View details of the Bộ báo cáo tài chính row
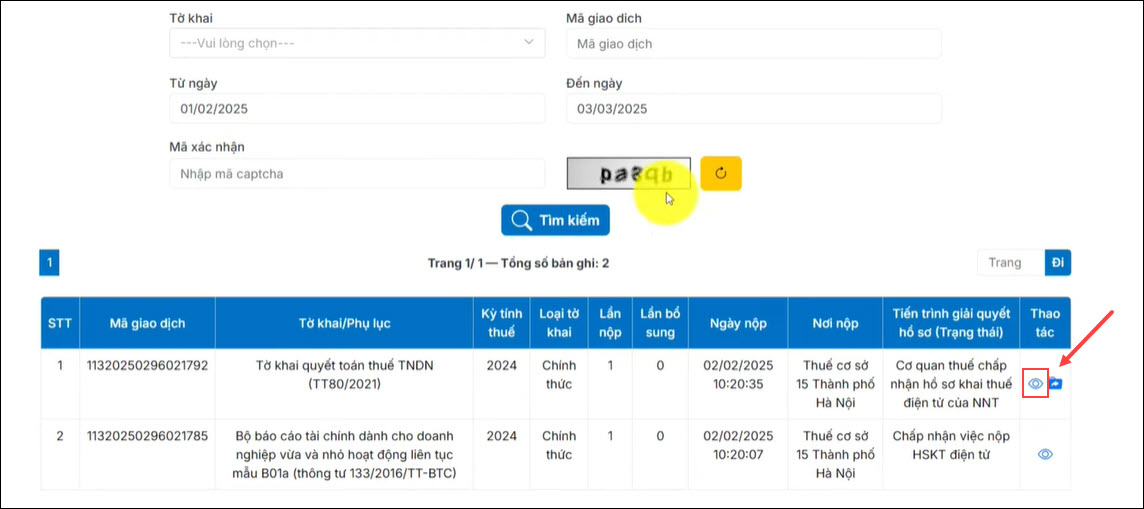Image resolution: width=1144 pixels, height=509 pixels. pos(1045,454)
